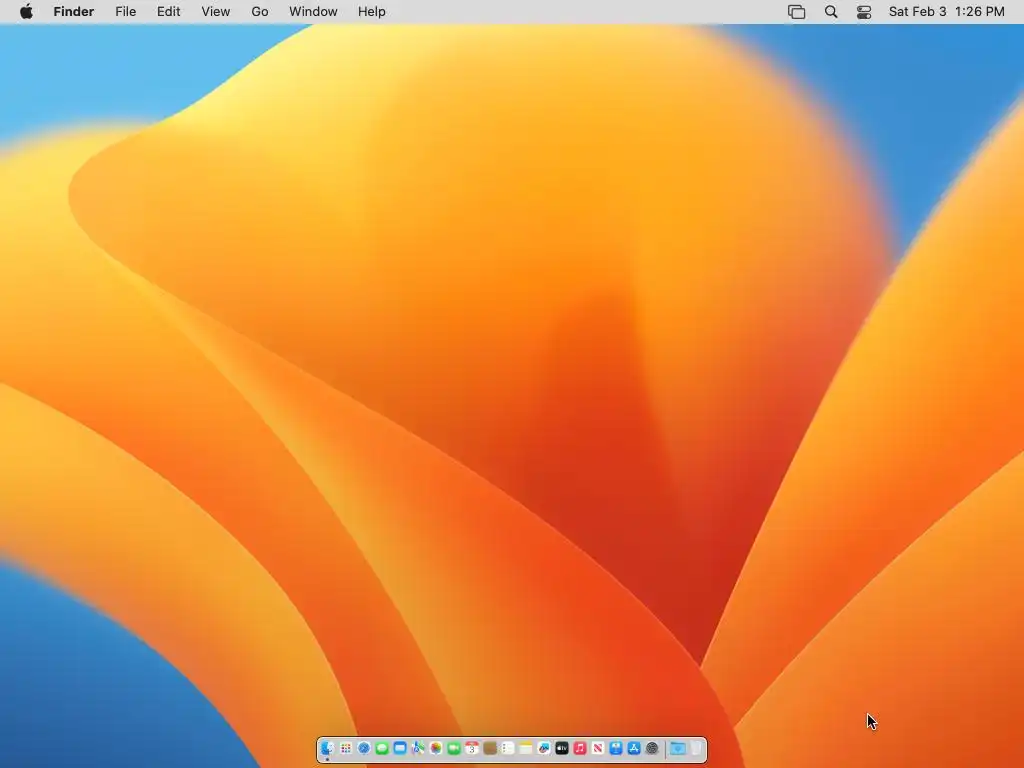Open the Go menu

click(x=260, y=12)
